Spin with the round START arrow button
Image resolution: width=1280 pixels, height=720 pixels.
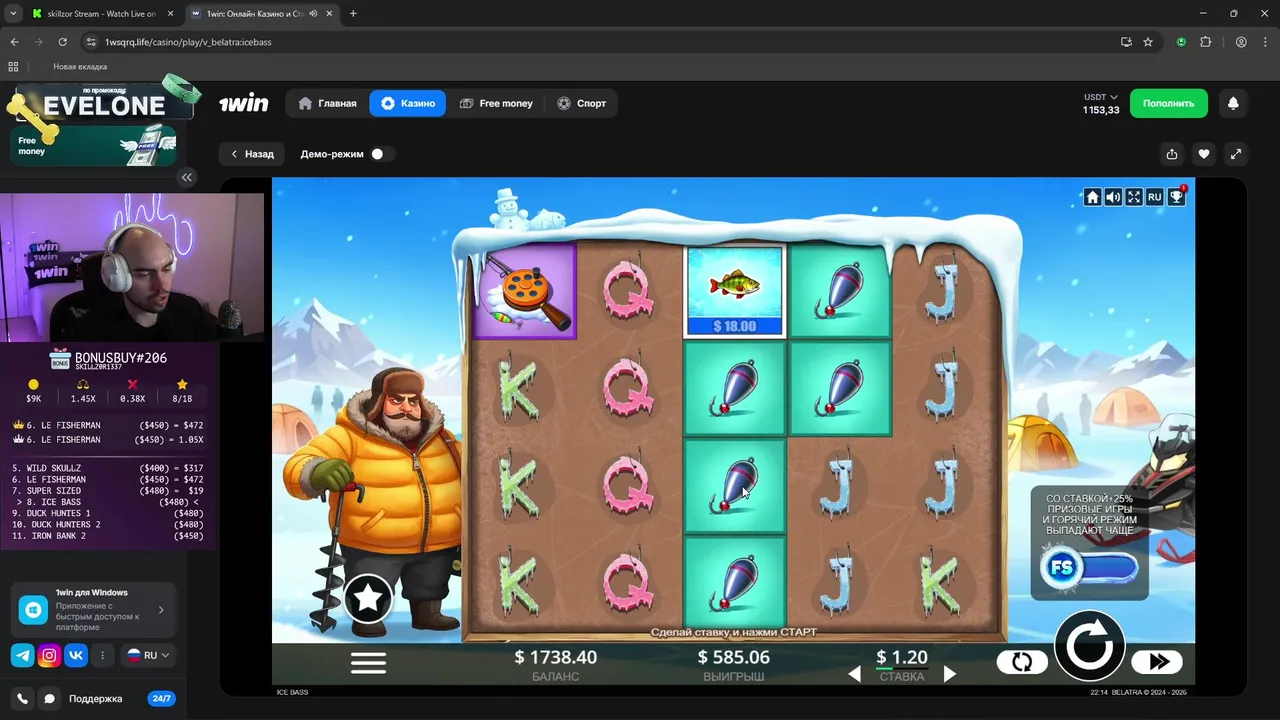point(1090,646)
